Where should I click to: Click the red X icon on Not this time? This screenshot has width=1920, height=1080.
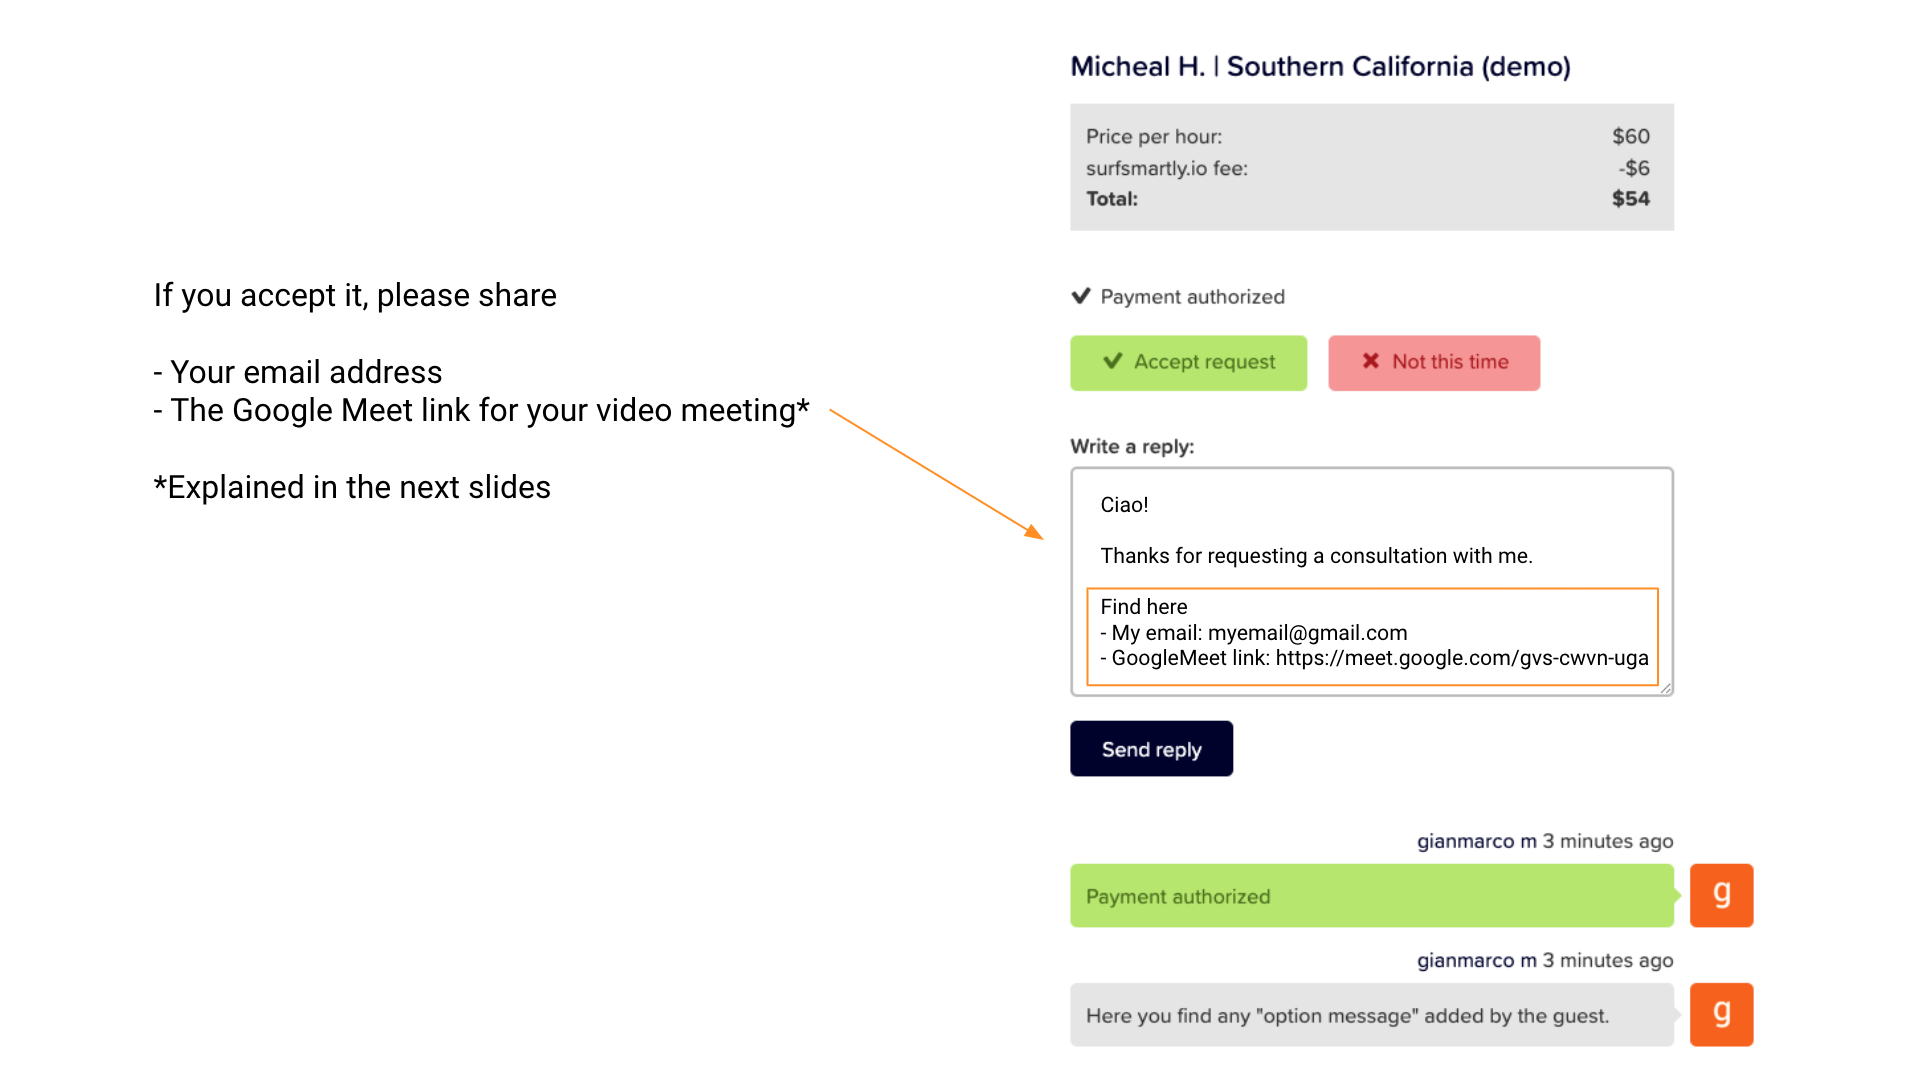pos(1370,361)
